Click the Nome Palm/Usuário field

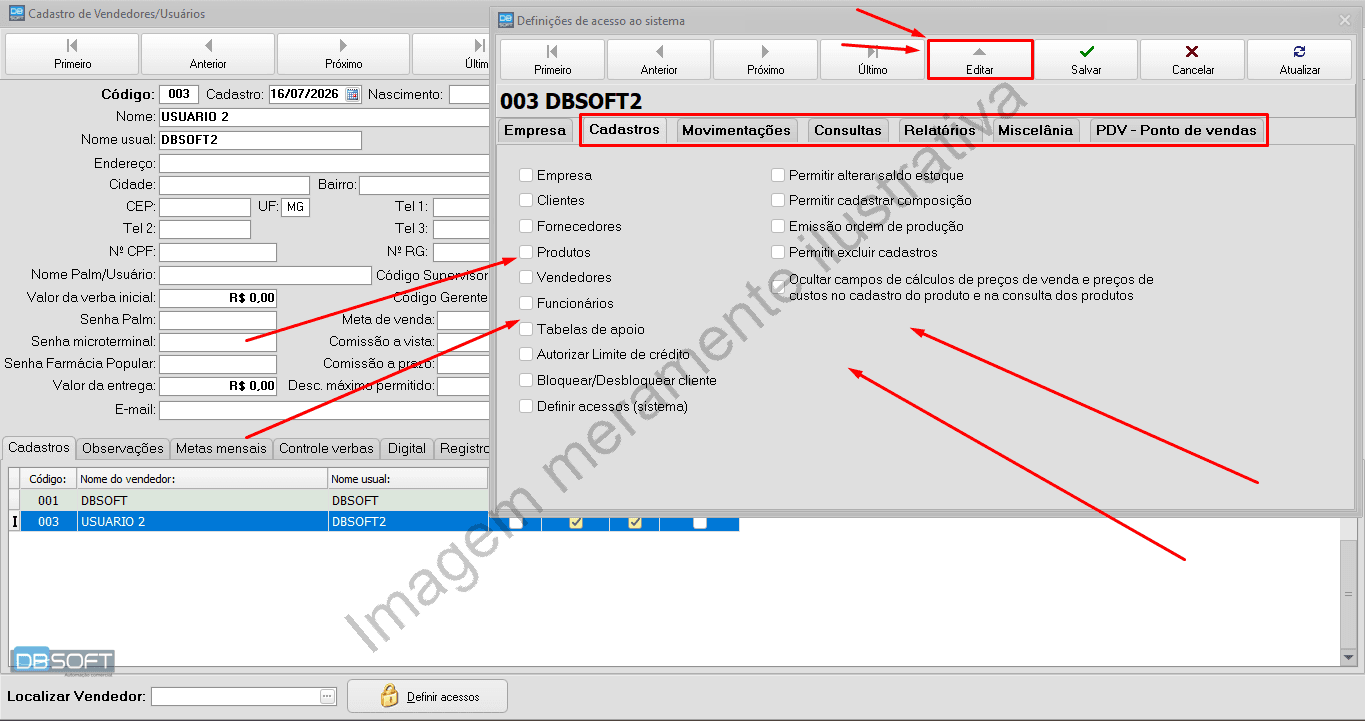pyautogui.click(x=265, y=275)
